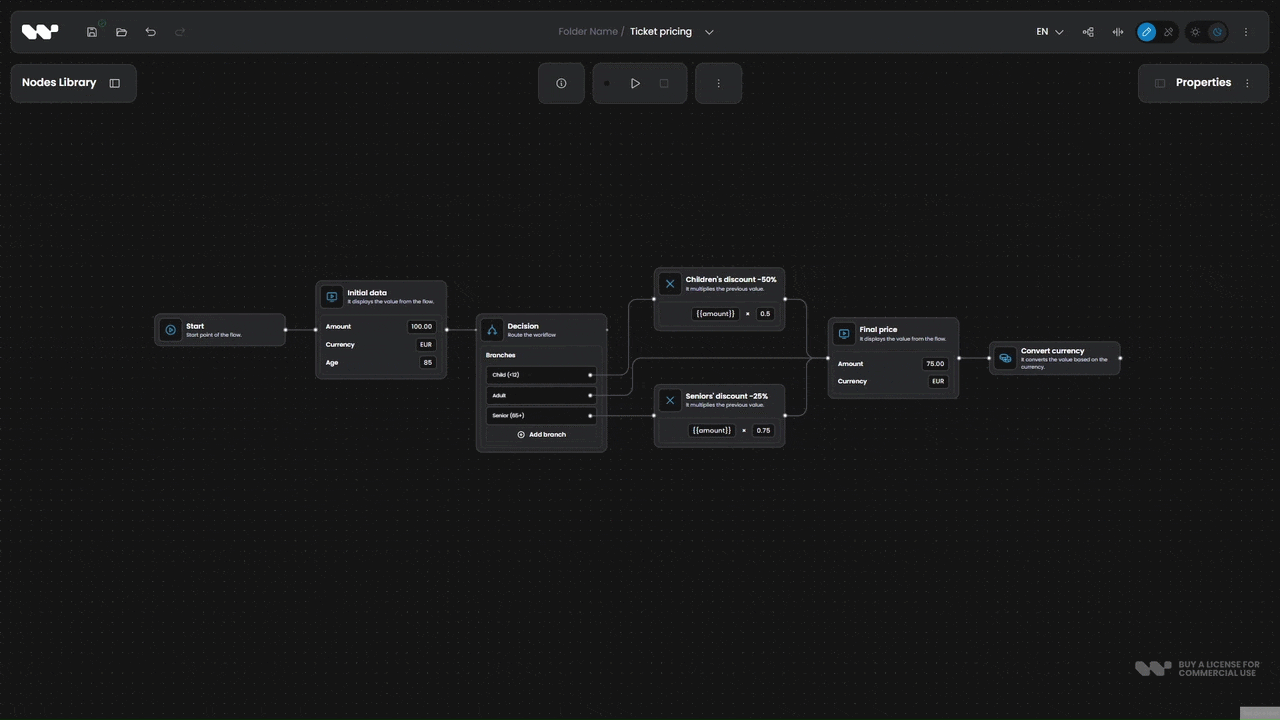Click the Nodes Library title
The height and width of the screenshot is (720, 1280).
click(59, 83)
